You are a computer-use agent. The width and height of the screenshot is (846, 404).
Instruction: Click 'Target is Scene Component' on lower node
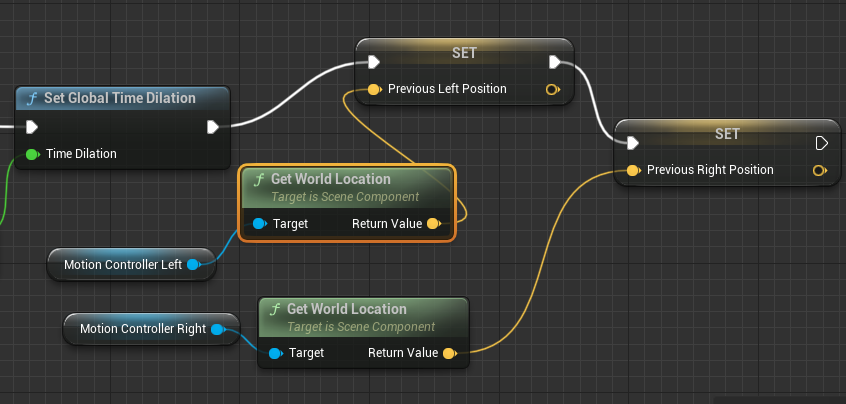click(361, 327)
